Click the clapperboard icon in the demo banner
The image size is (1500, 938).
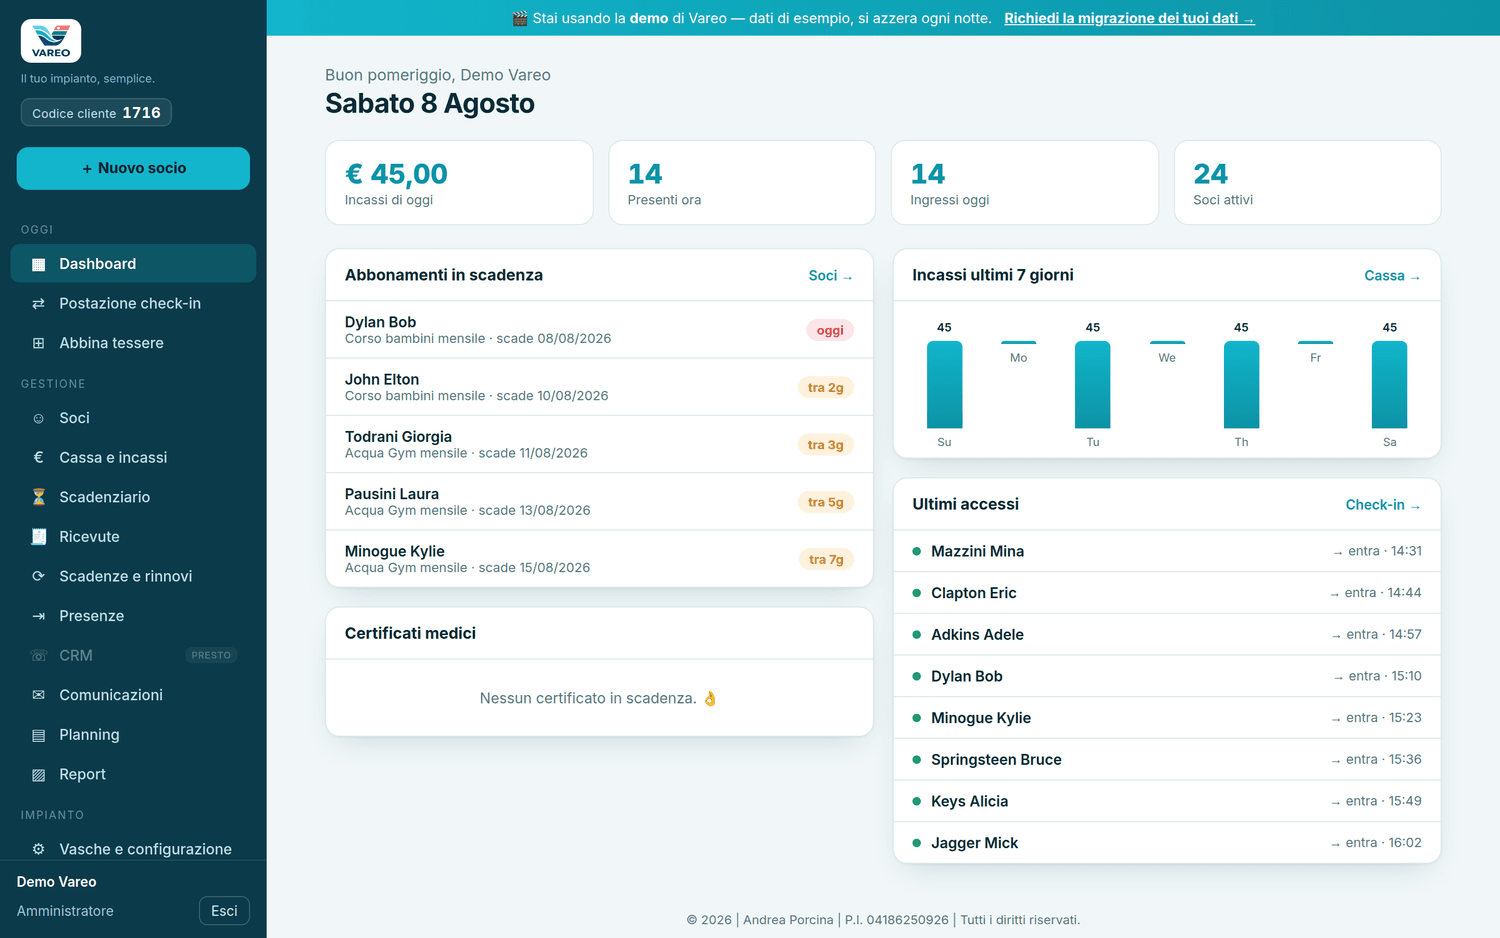tap(520, 18)
